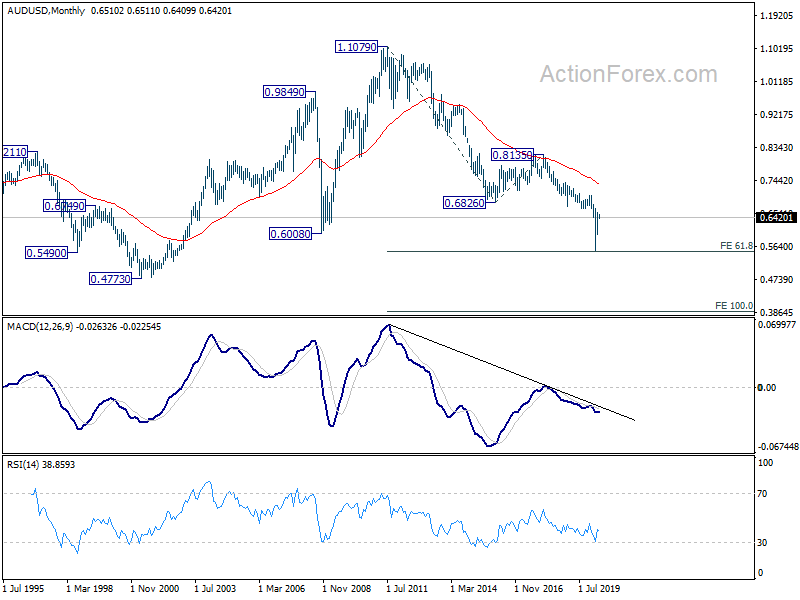Select the 1.10790 peak price label

coord(358,47)
